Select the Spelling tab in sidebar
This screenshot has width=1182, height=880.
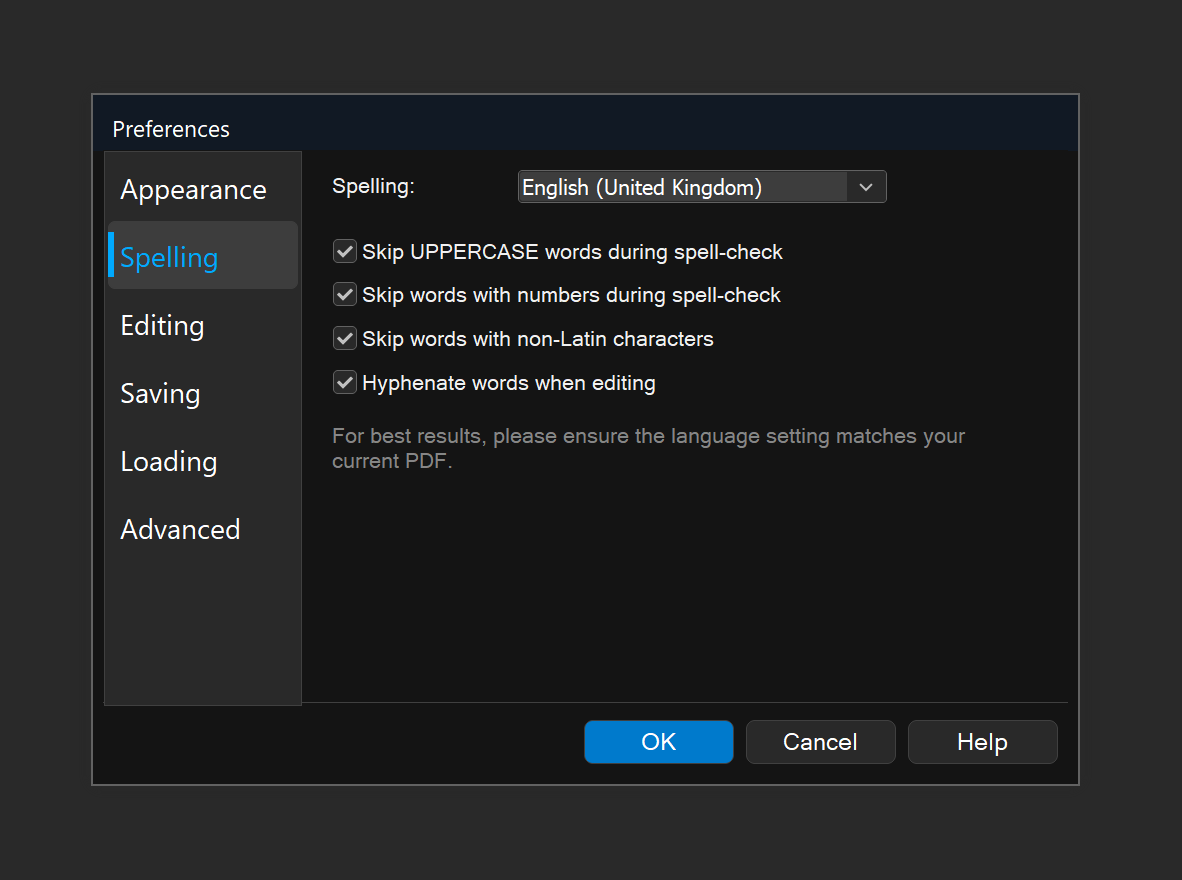tap(169, 257)
